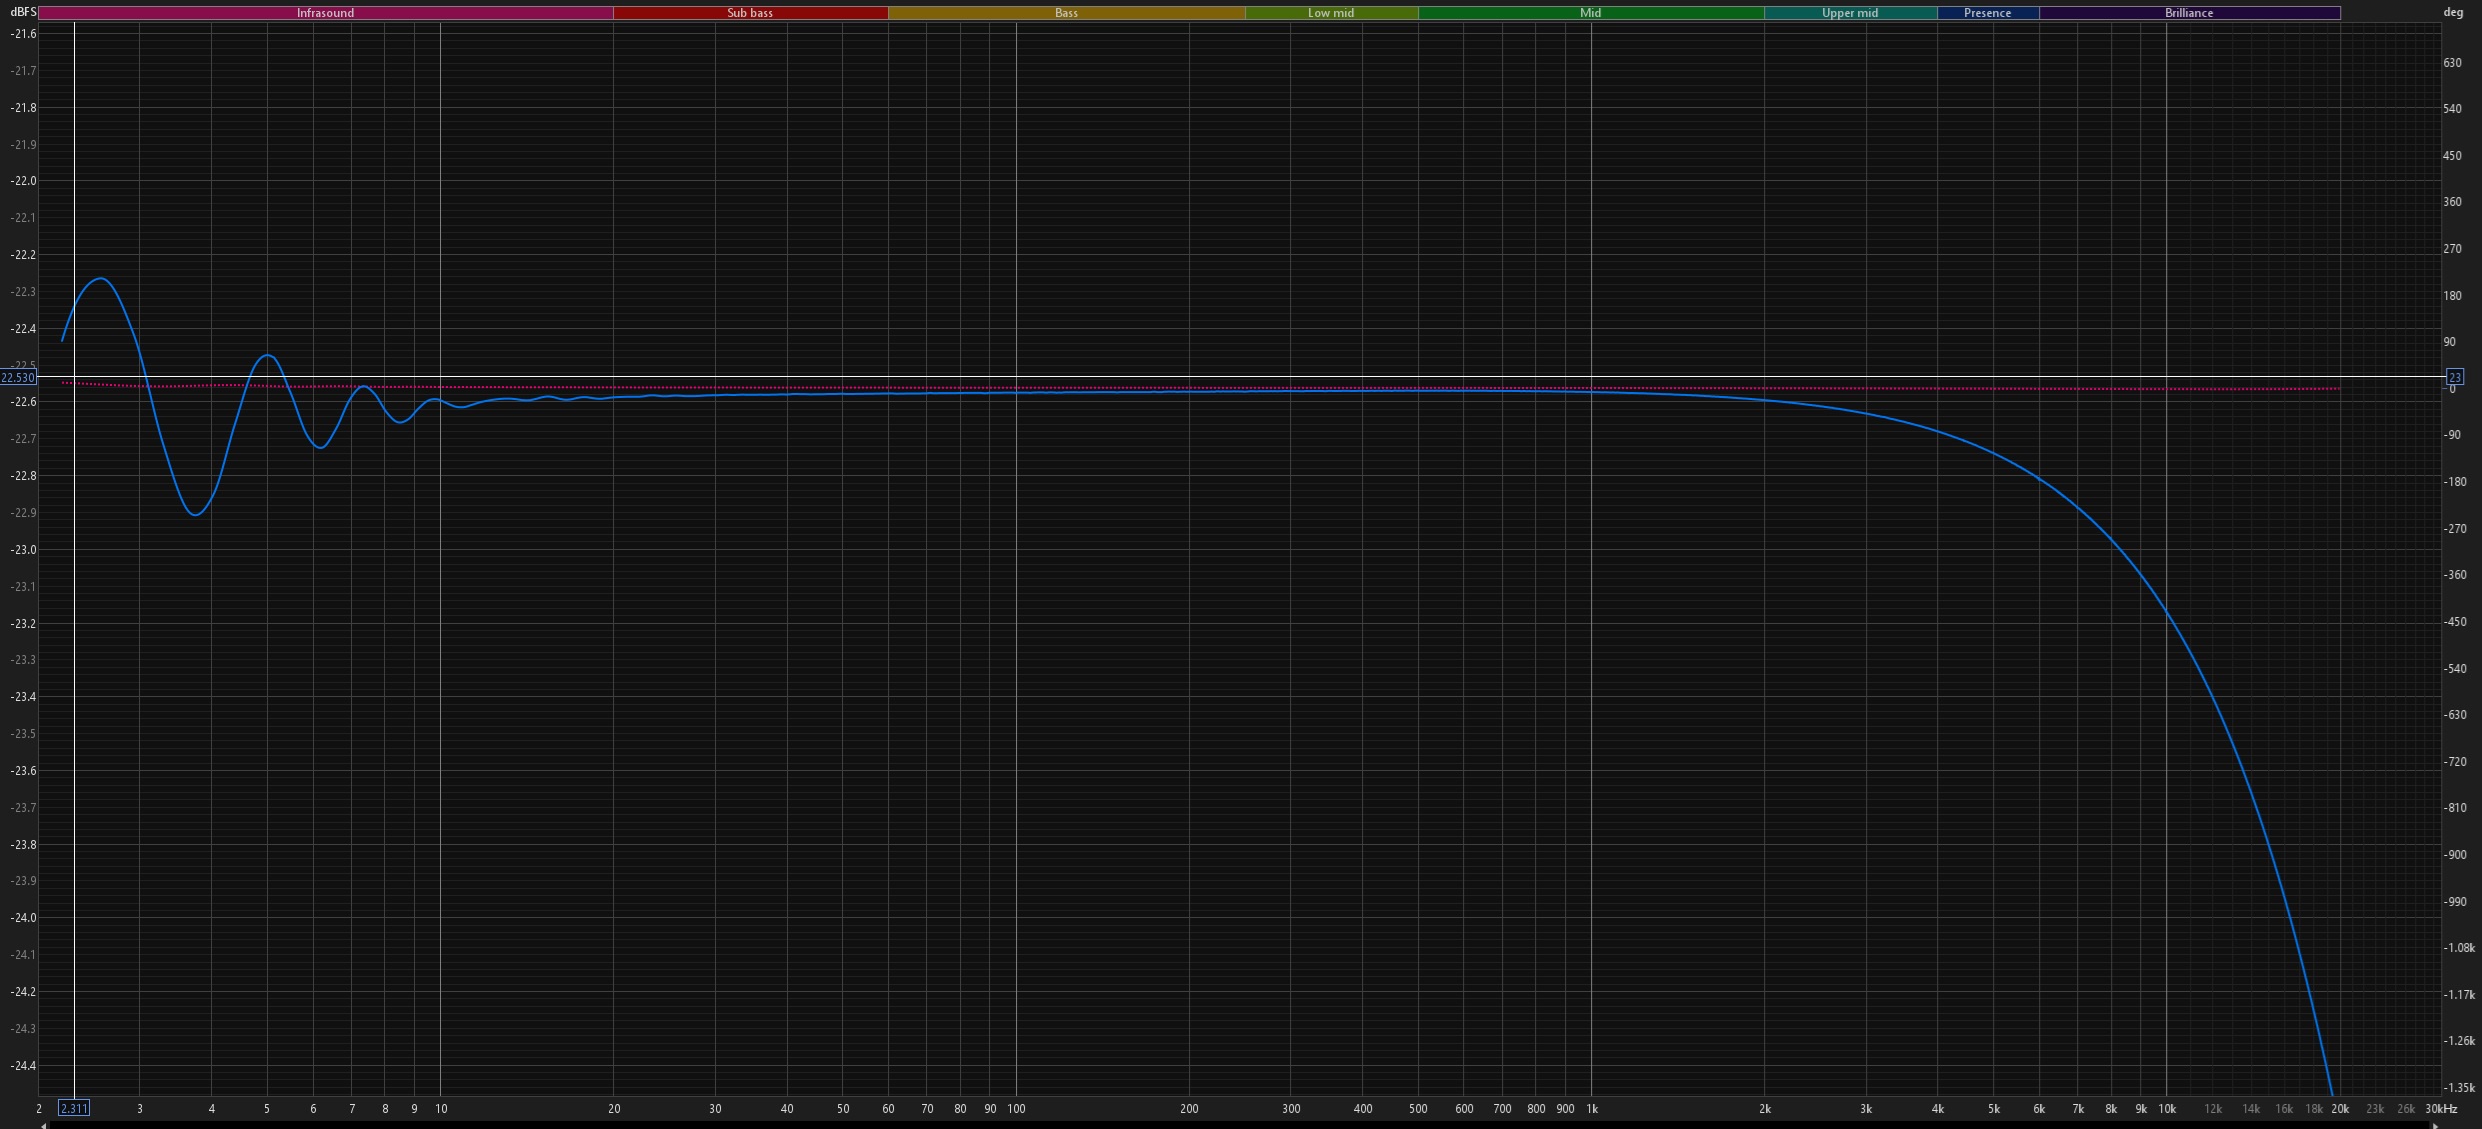Click the -23.0 level axis label
This screenshot has height=1129, width=2482.
(23, 550)
